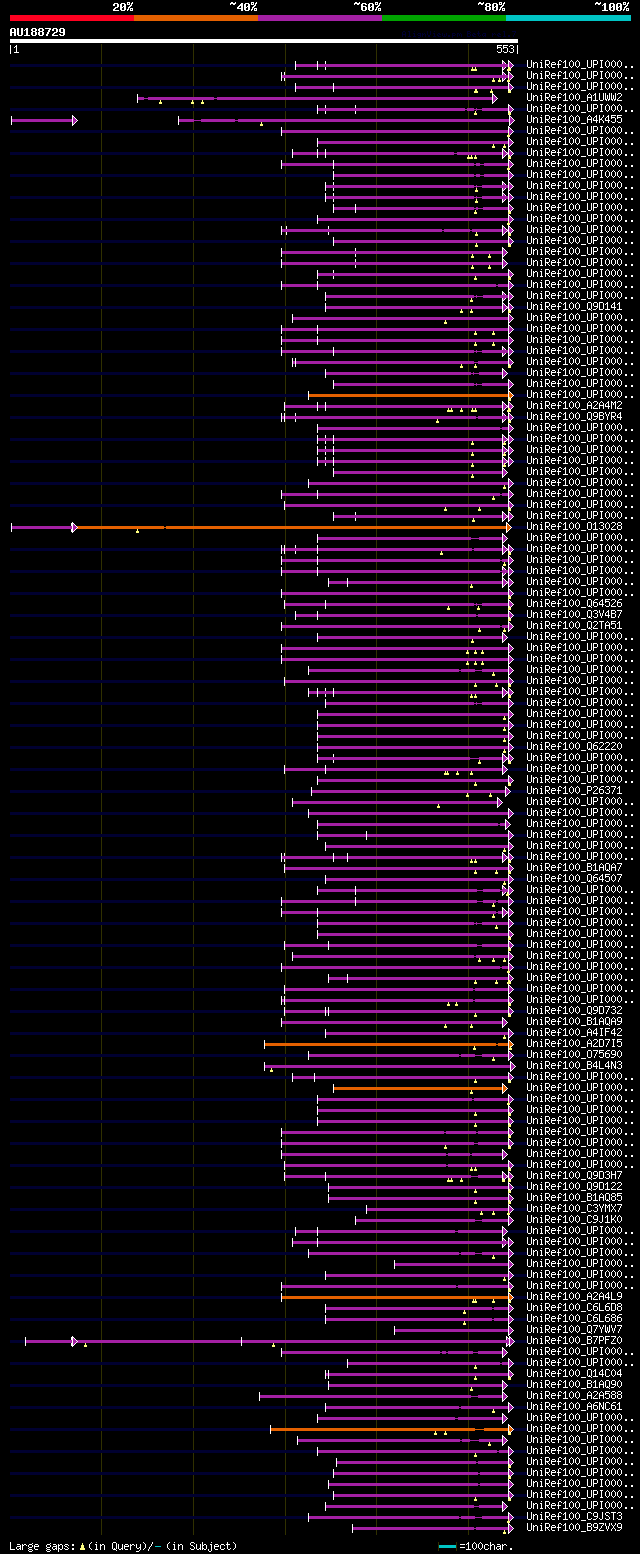Select hit label UniRef100_C9JST3
The image size is (640, 1554).
pos(574,1517)
